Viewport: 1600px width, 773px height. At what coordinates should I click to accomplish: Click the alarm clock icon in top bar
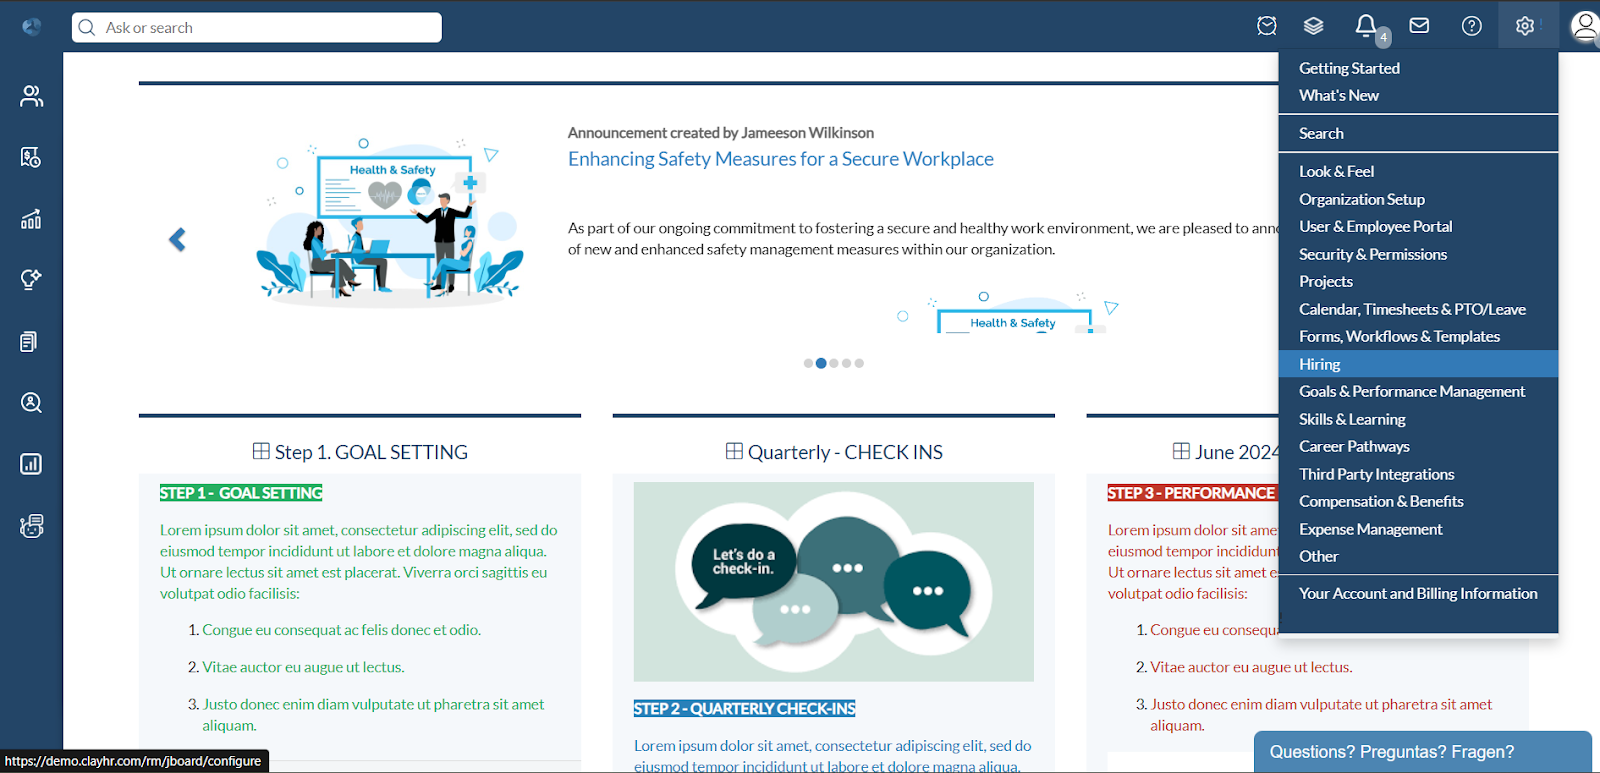pos(1267,26)
